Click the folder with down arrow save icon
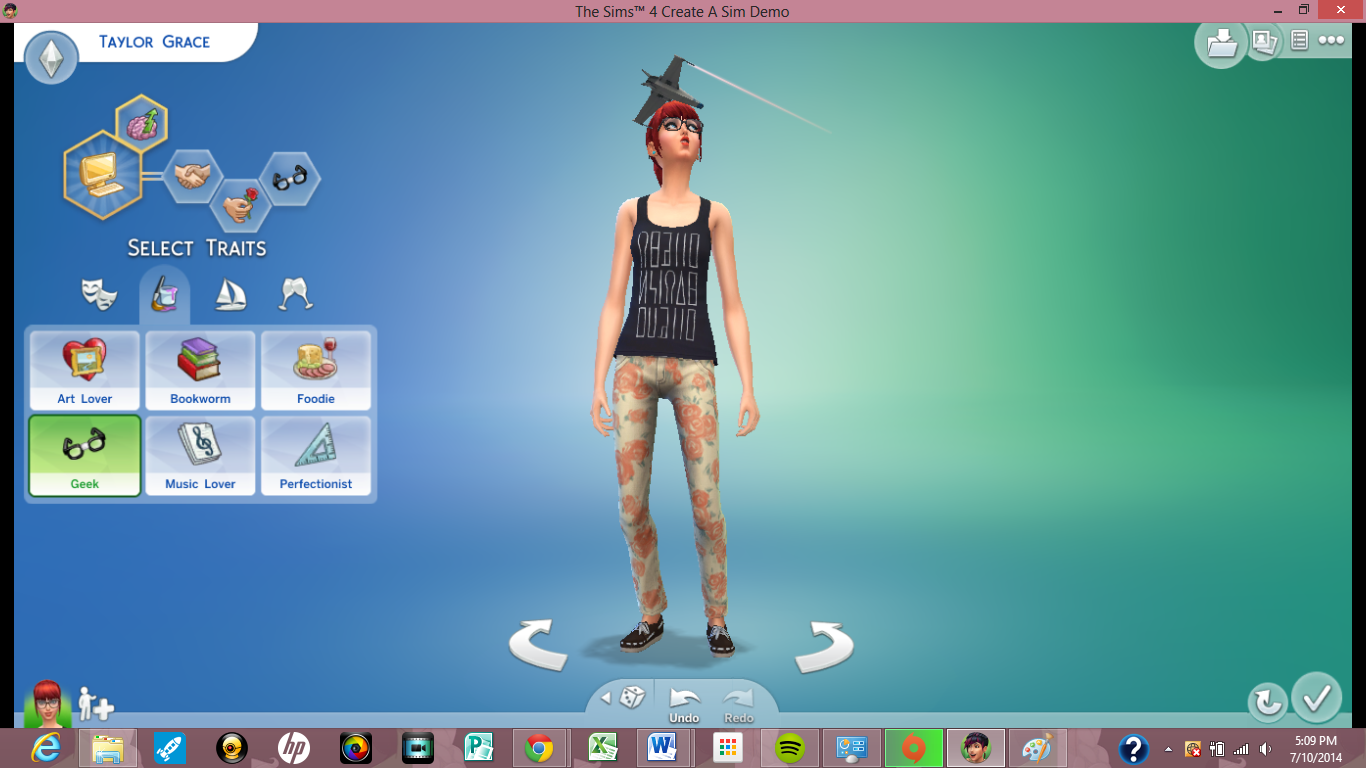The width and height of the screenshot is (1366, 768). [x=1221, y=43]
